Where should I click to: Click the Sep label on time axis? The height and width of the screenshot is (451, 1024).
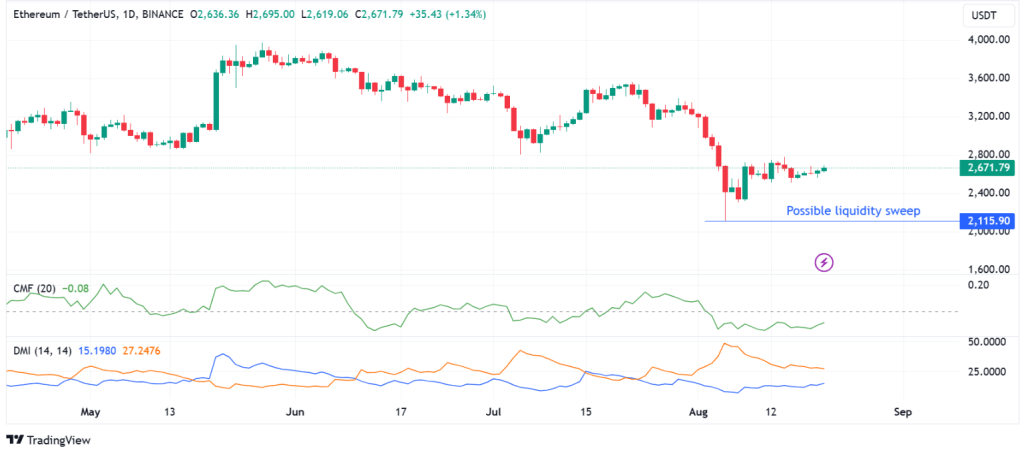coord(903,412)
